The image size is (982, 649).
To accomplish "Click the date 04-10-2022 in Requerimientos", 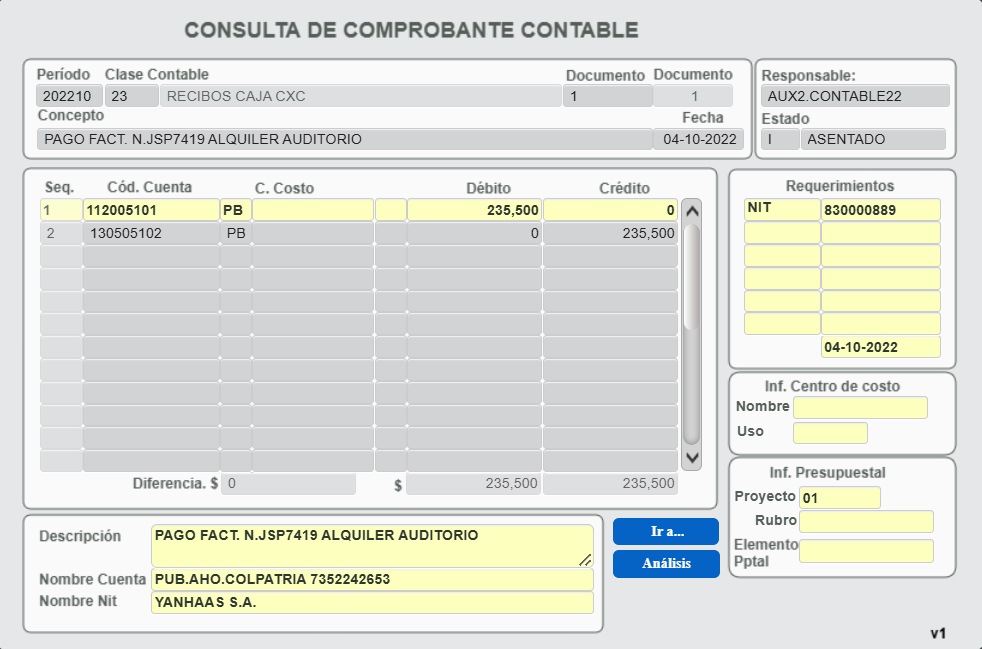I will tap(881, 347).
